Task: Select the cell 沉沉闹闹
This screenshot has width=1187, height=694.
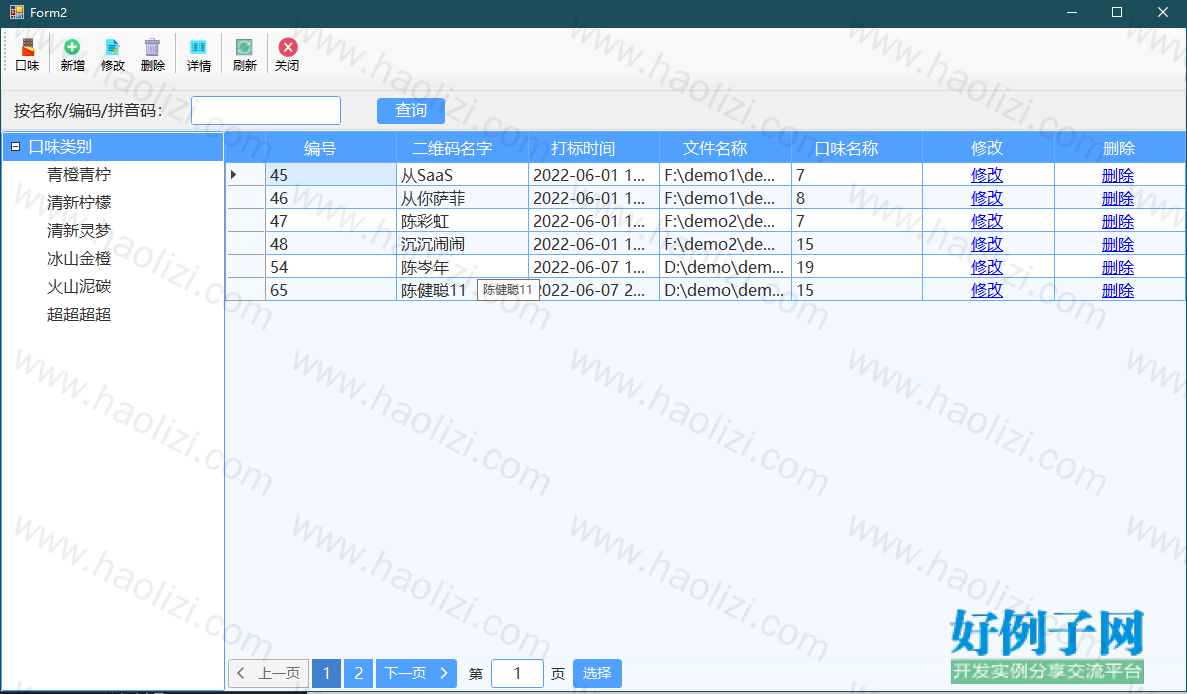Action: coord(463,244)
